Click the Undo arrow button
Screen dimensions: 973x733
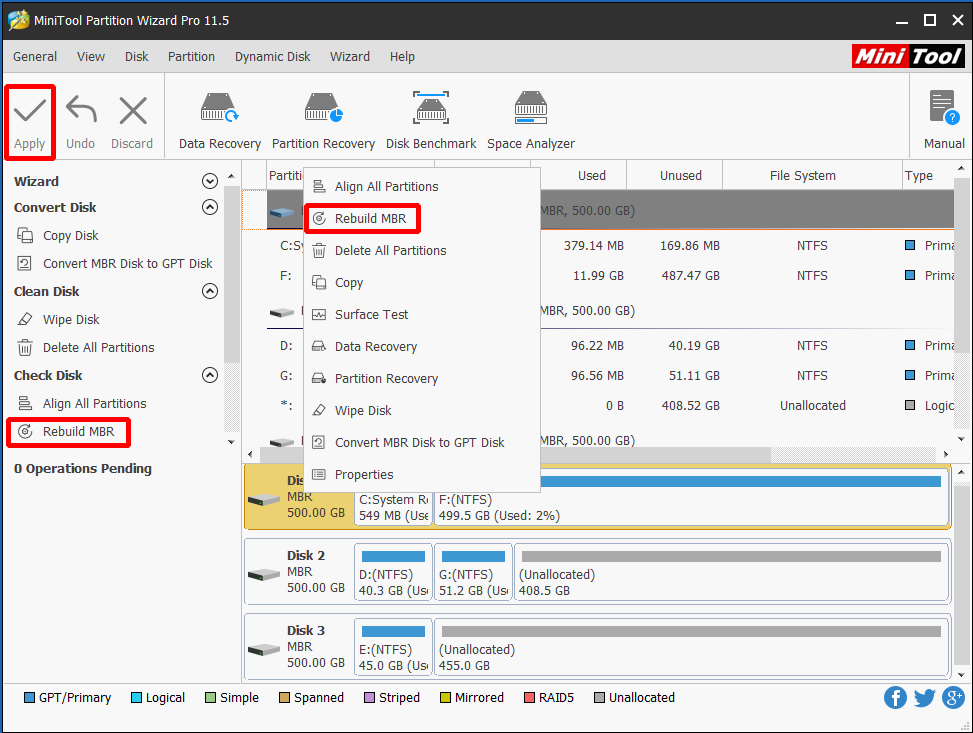(81, 123)
